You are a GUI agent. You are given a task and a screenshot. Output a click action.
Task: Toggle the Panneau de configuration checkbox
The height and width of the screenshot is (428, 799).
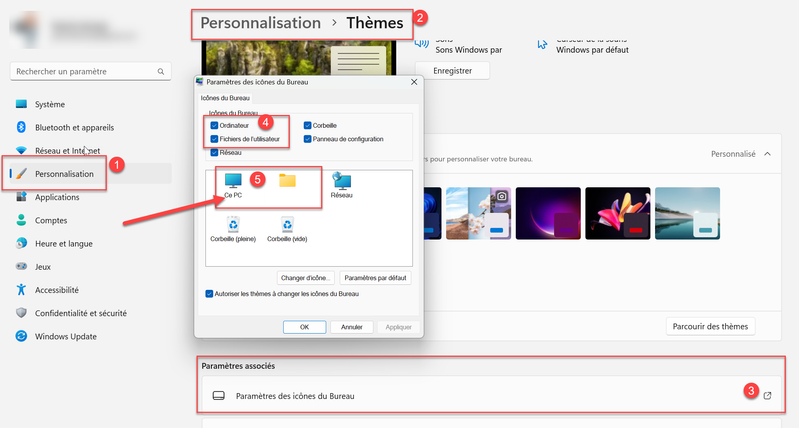click(307, 139)
